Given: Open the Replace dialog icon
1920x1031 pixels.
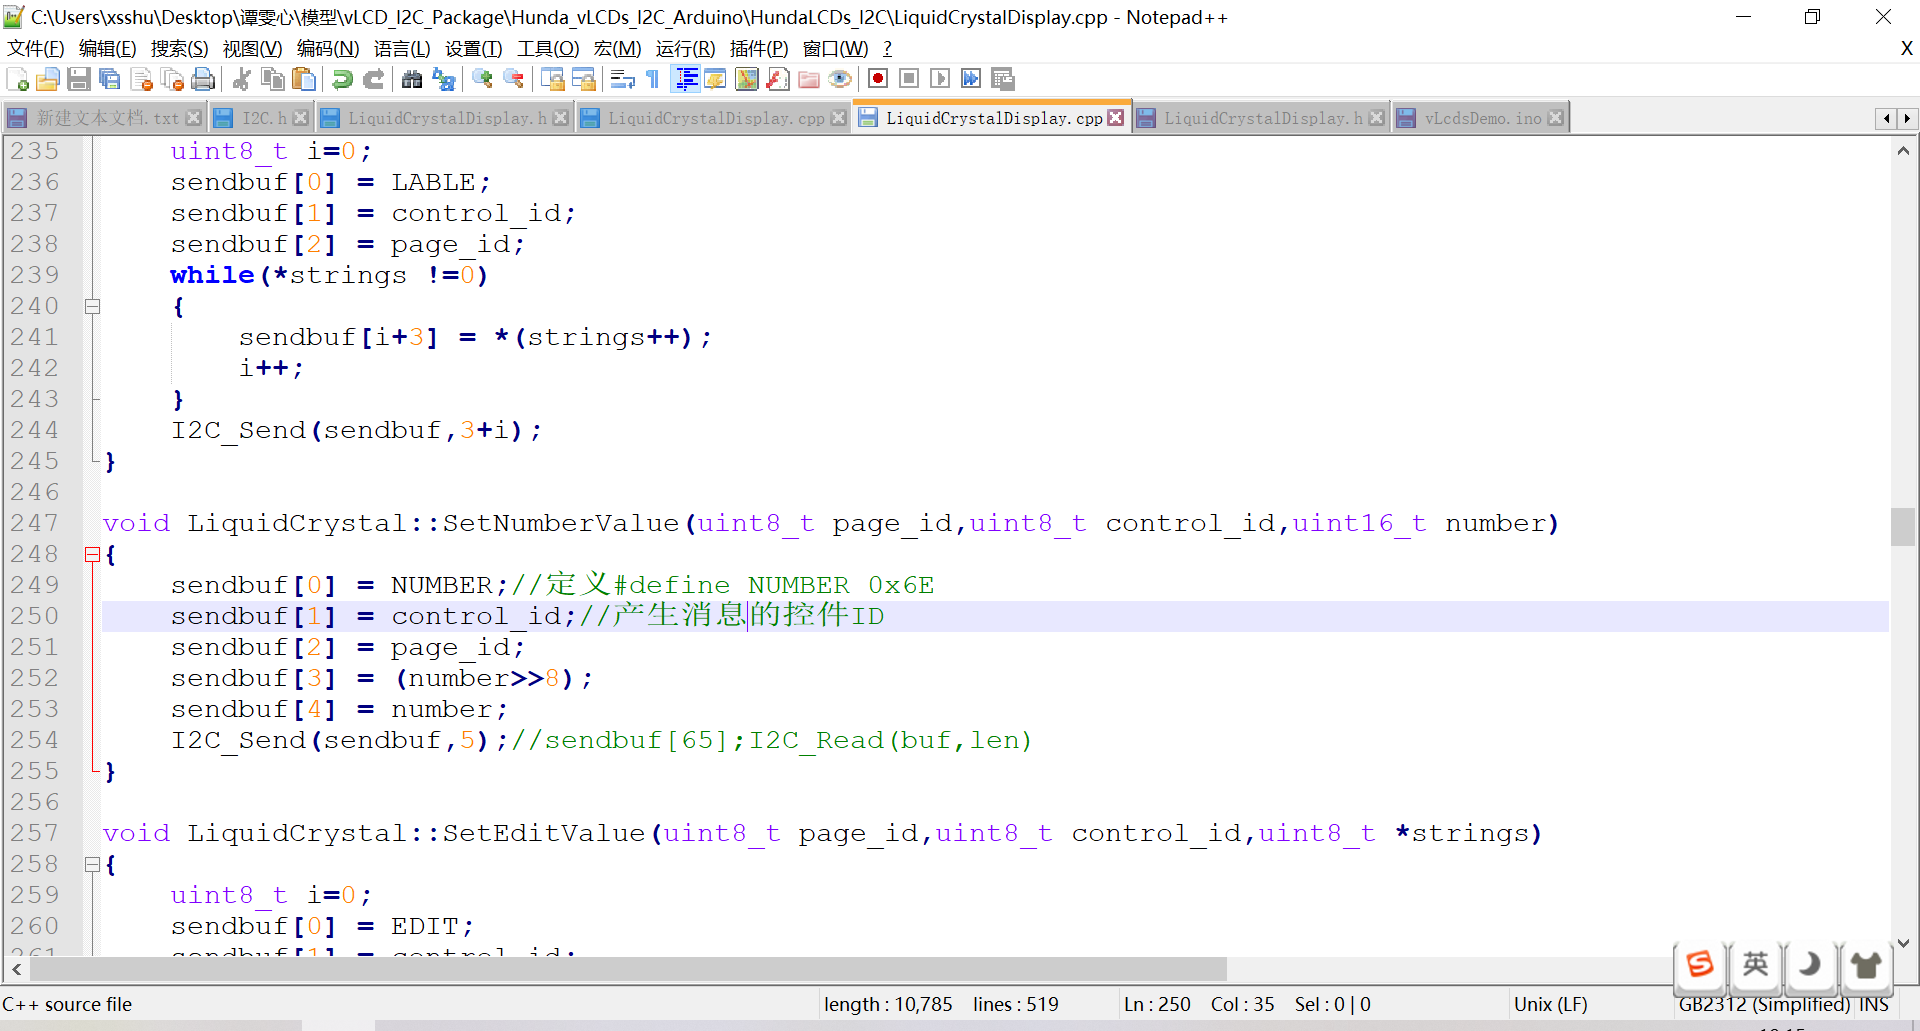Looking at the screenshot, I should click(443, 79).
